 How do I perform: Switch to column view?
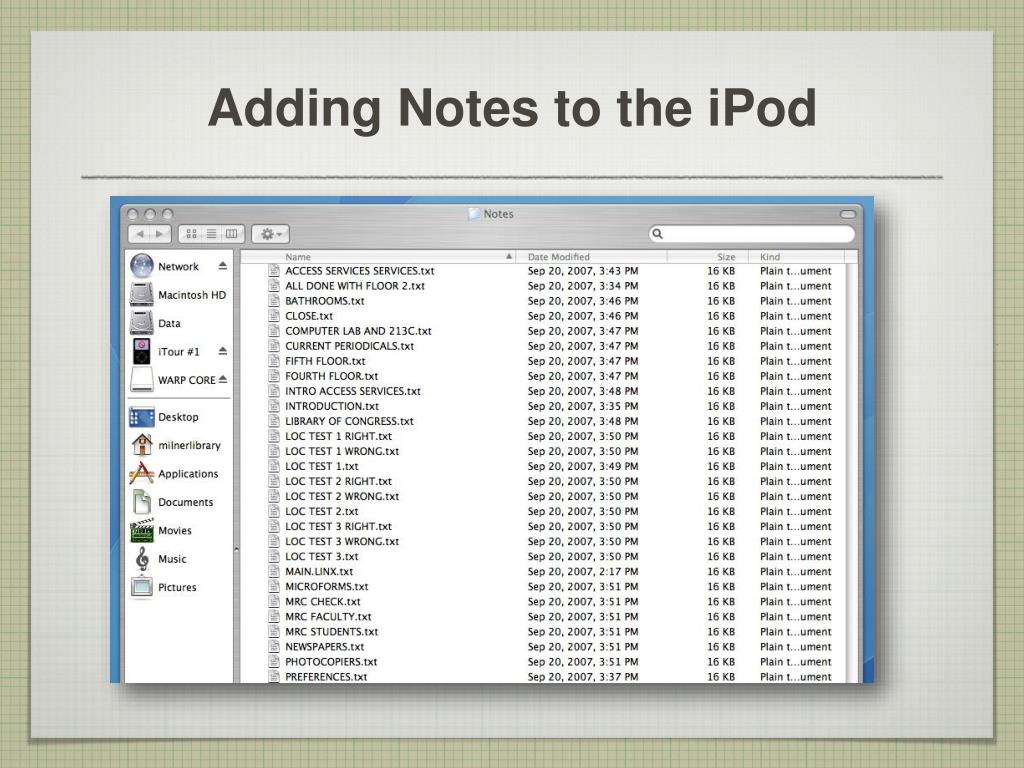[x=232, y=234]
